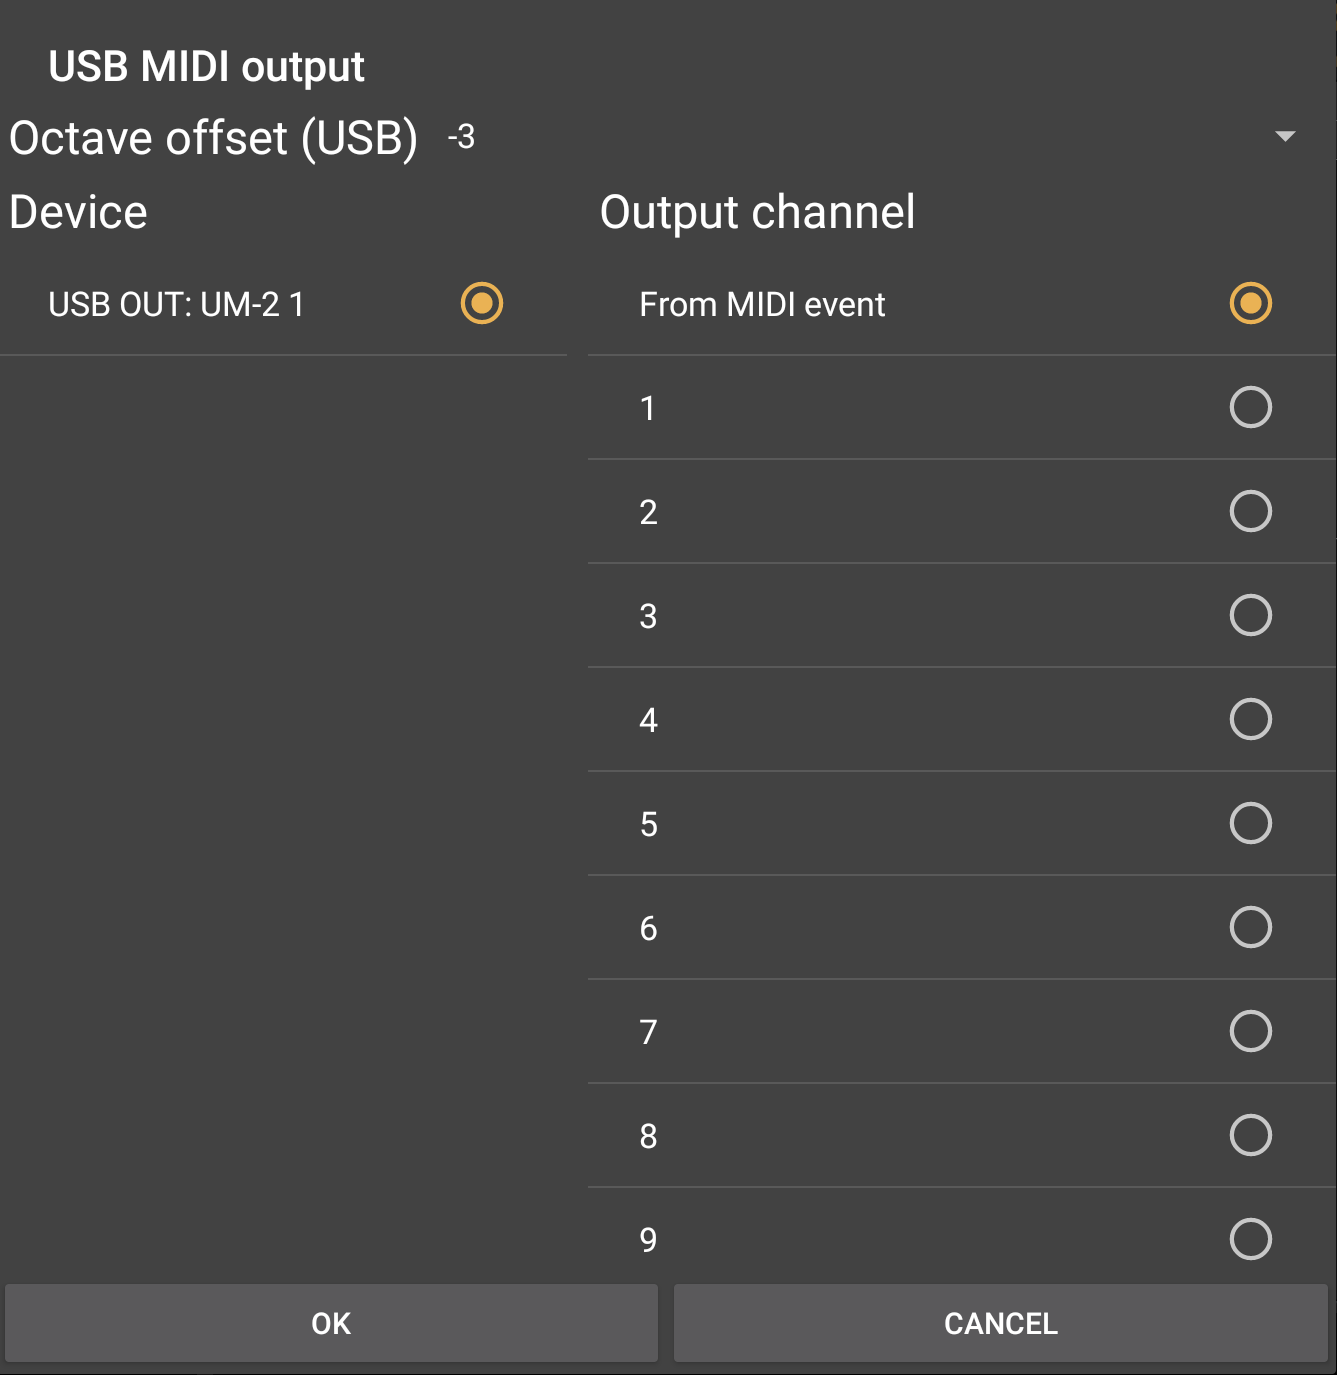1337x1375 pixels.
Task: Select USB OUT: UM-2 1 device
Action: tap(482, 304)
